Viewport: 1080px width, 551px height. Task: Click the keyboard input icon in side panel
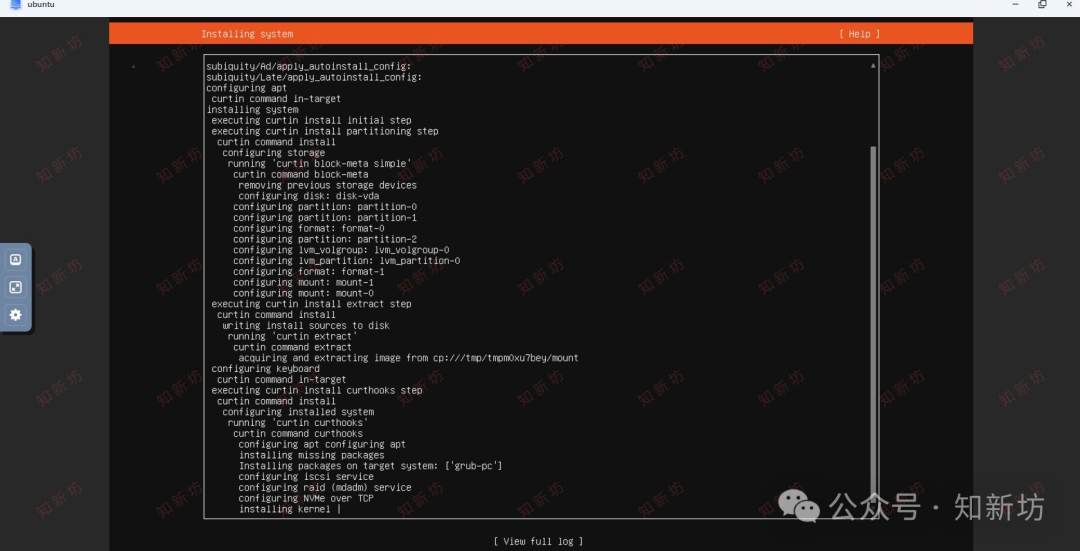coord(16,260)
